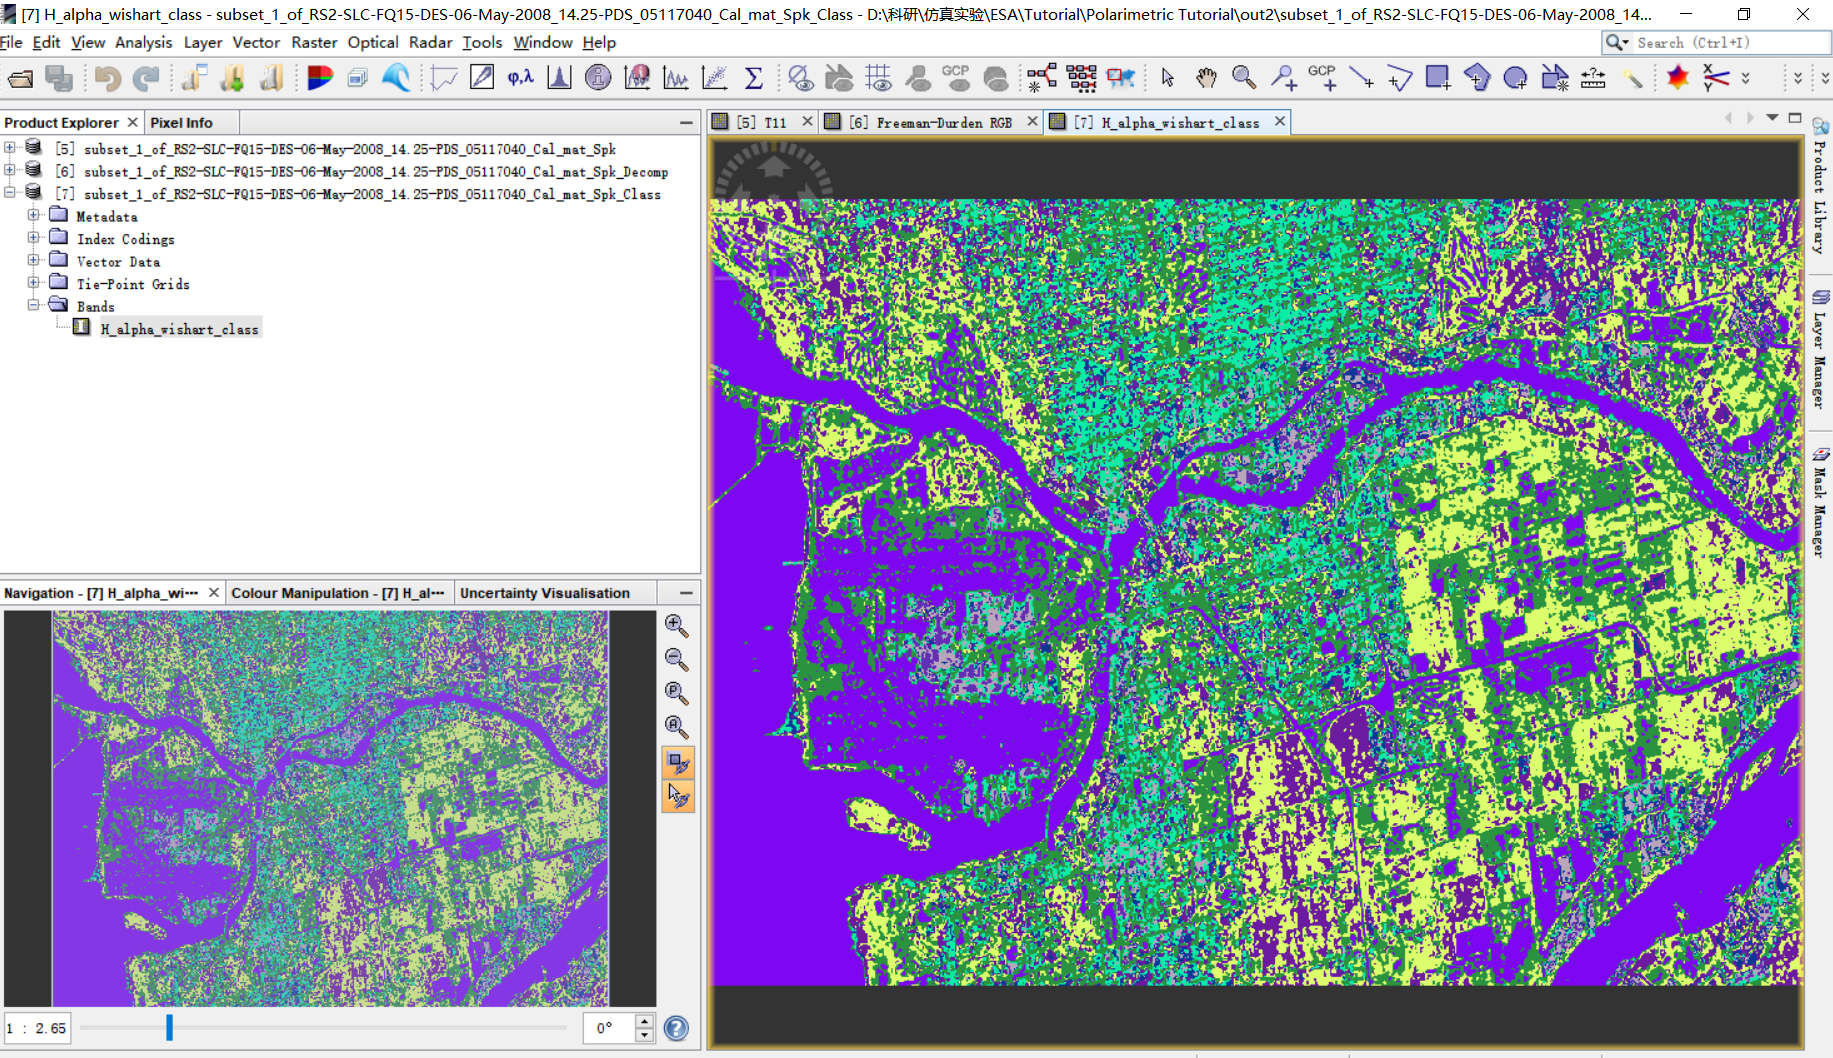This screenshot has height=1058, width=1833.
Task: Open the Mask Manager side panel
Action: 1820,502
